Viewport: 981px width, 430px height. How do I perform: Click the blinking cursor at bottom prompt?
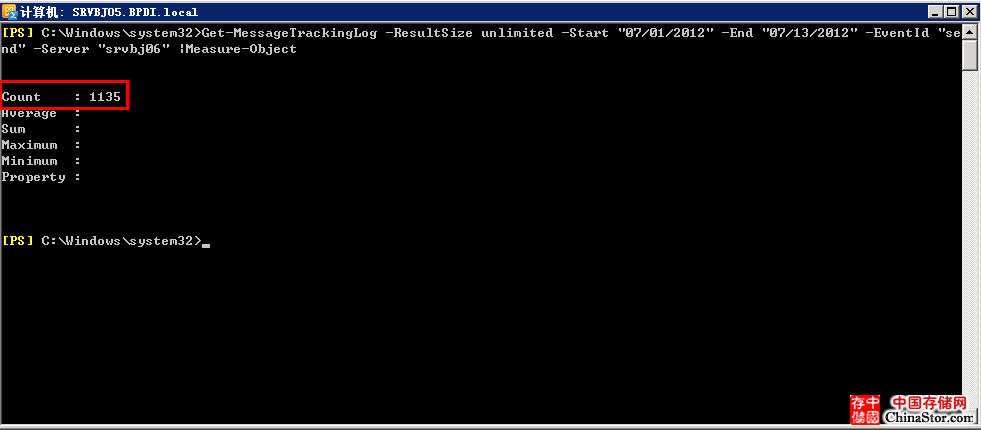click(206, 245)
